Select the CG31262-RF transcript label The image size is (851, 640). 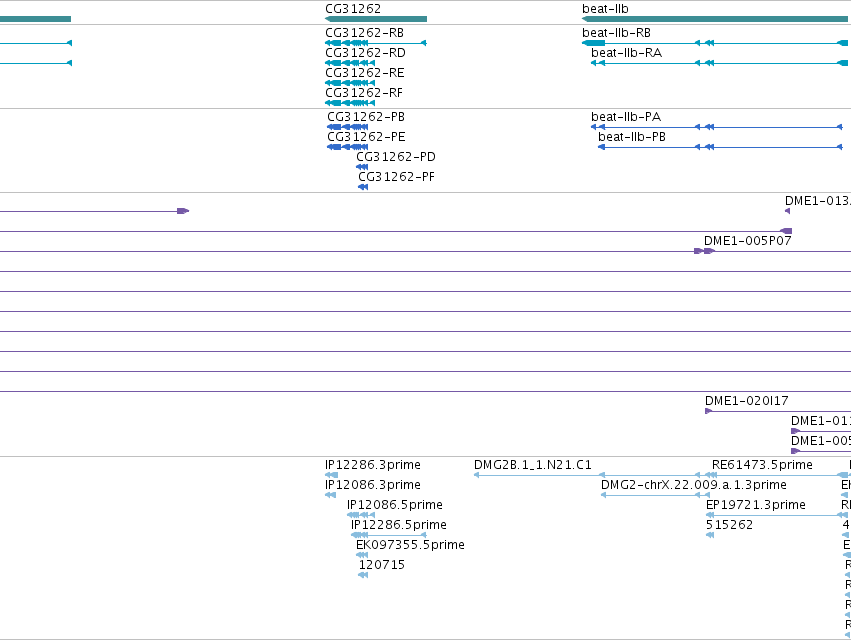pyautogui.click(x=364, y=93)
